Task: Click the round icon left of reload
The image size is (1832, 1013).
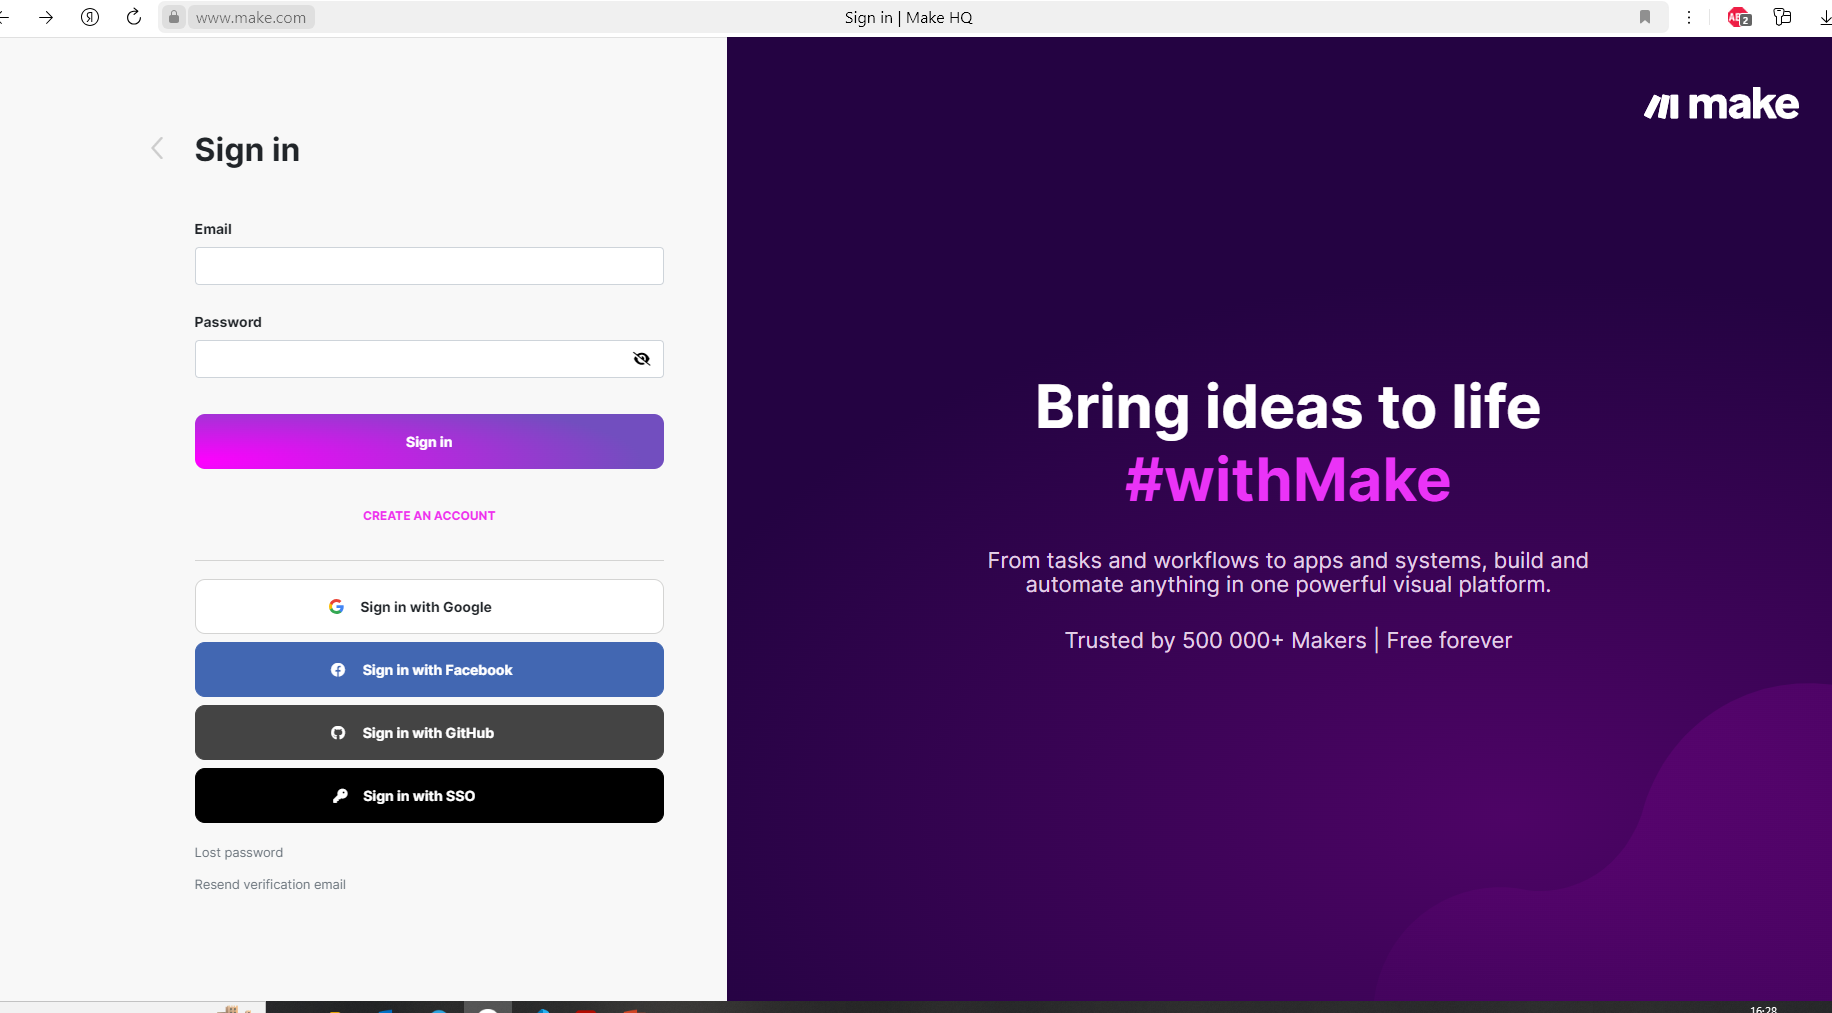Action: (x=90, y=17)
